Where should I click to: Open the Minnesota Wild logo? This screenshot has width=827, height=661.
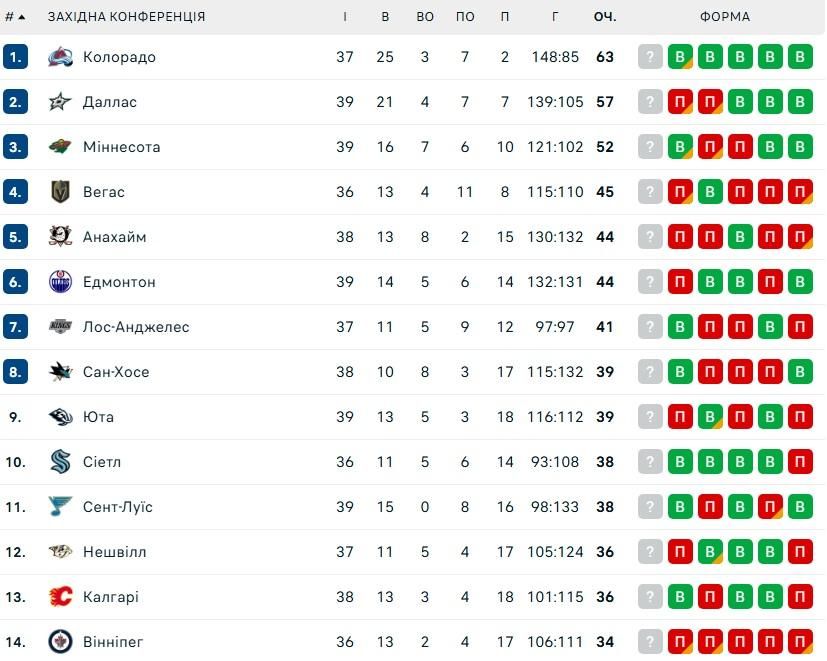(x=61, y=147)
